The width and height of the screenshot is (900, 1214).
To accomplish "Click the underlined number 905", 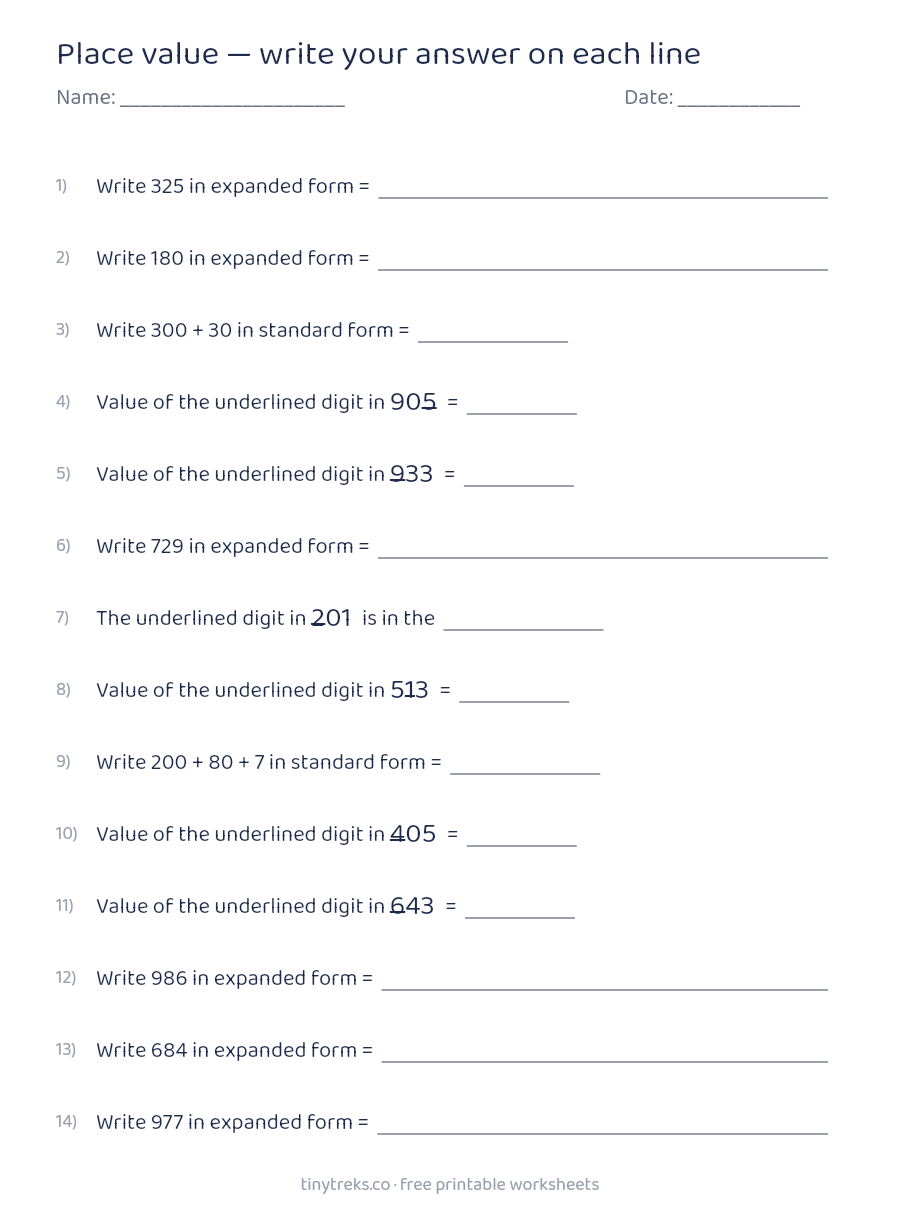I will click(x=414, y=402).
